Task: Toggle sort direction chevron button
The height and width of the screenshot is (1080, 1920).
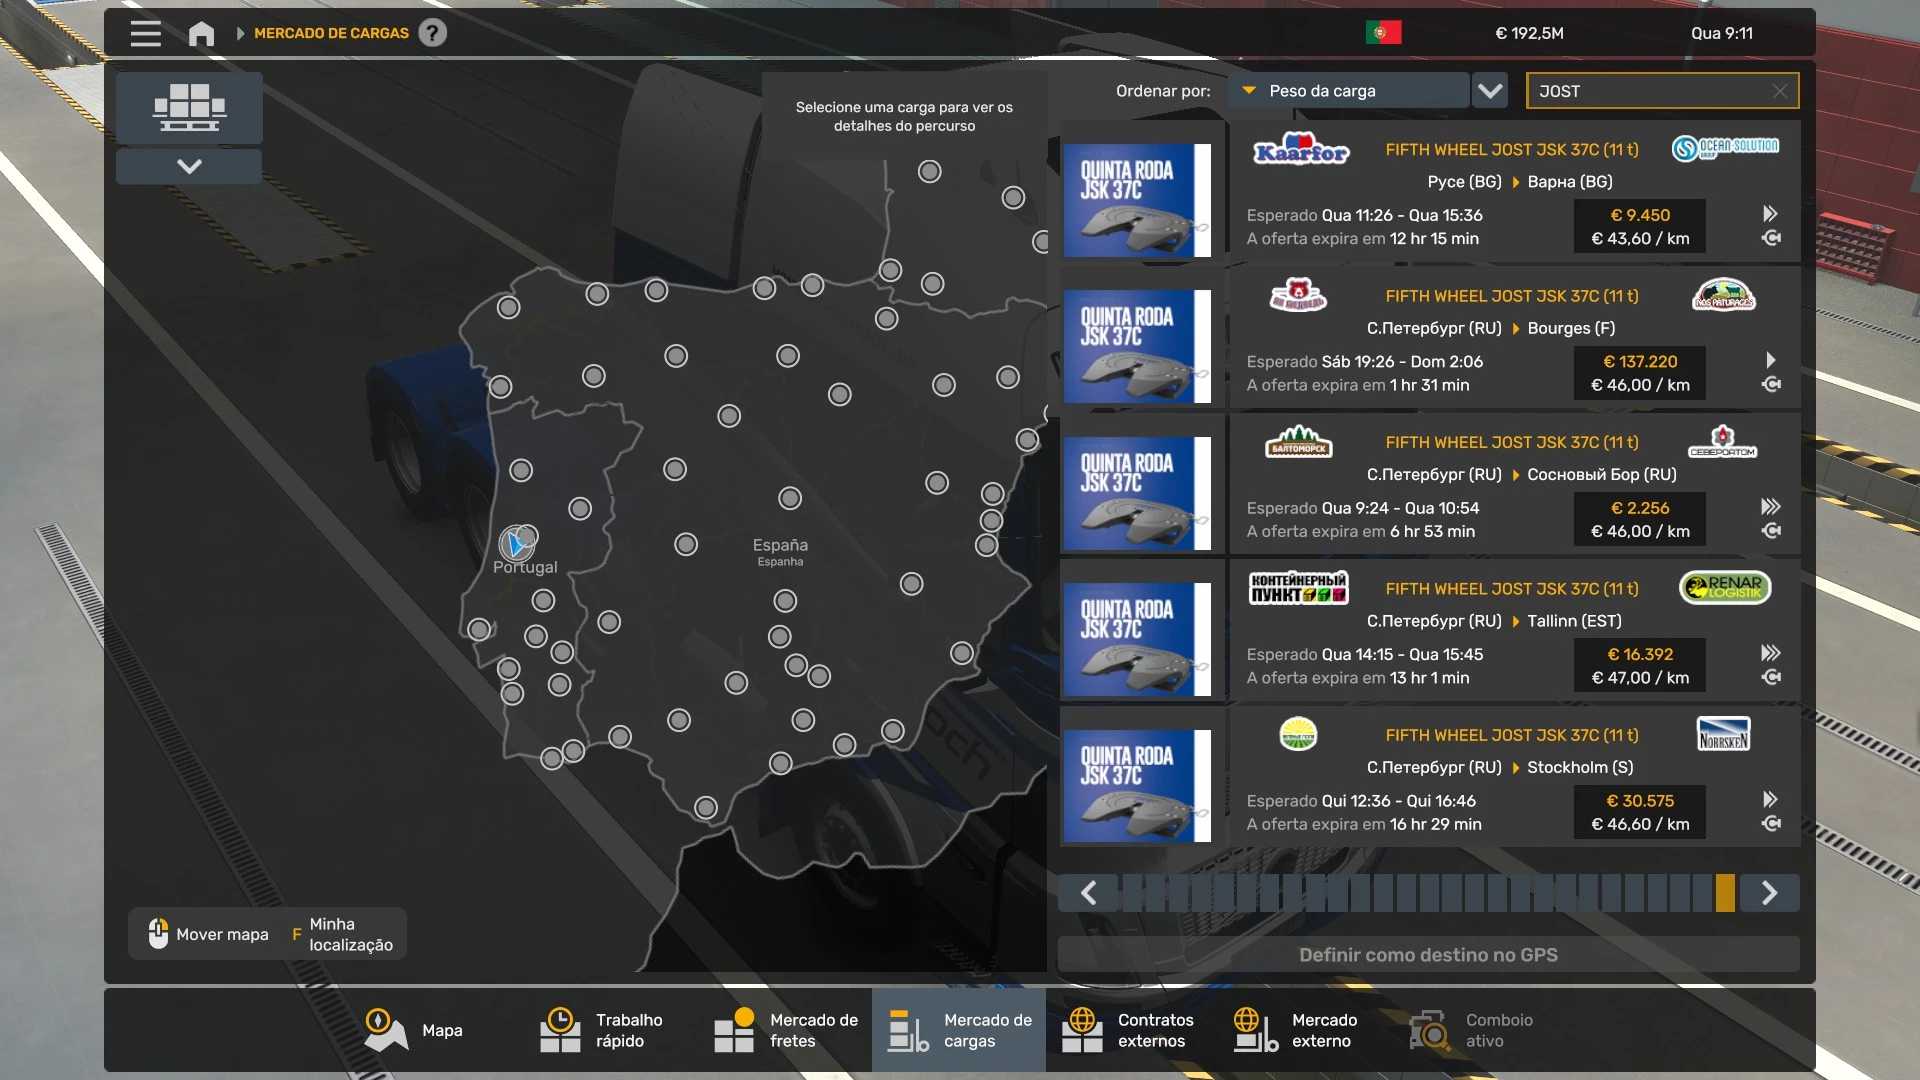Action: [x=1490, y=91]
